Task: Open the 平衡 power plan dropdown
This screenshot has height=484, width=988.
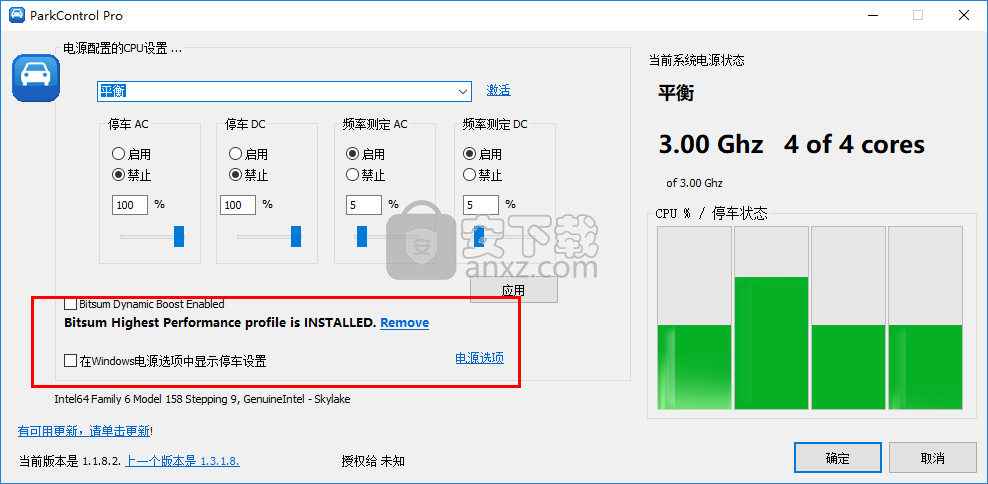Action: pos(284,91)
